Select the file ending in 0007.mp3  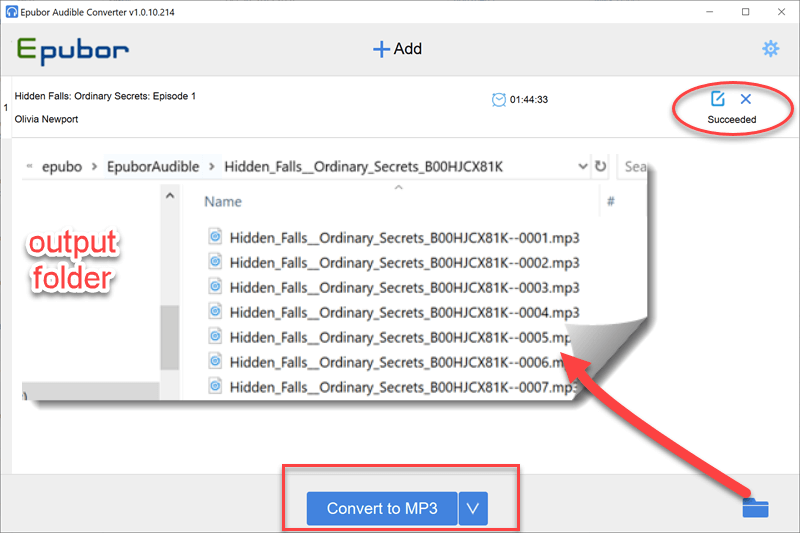403,387
